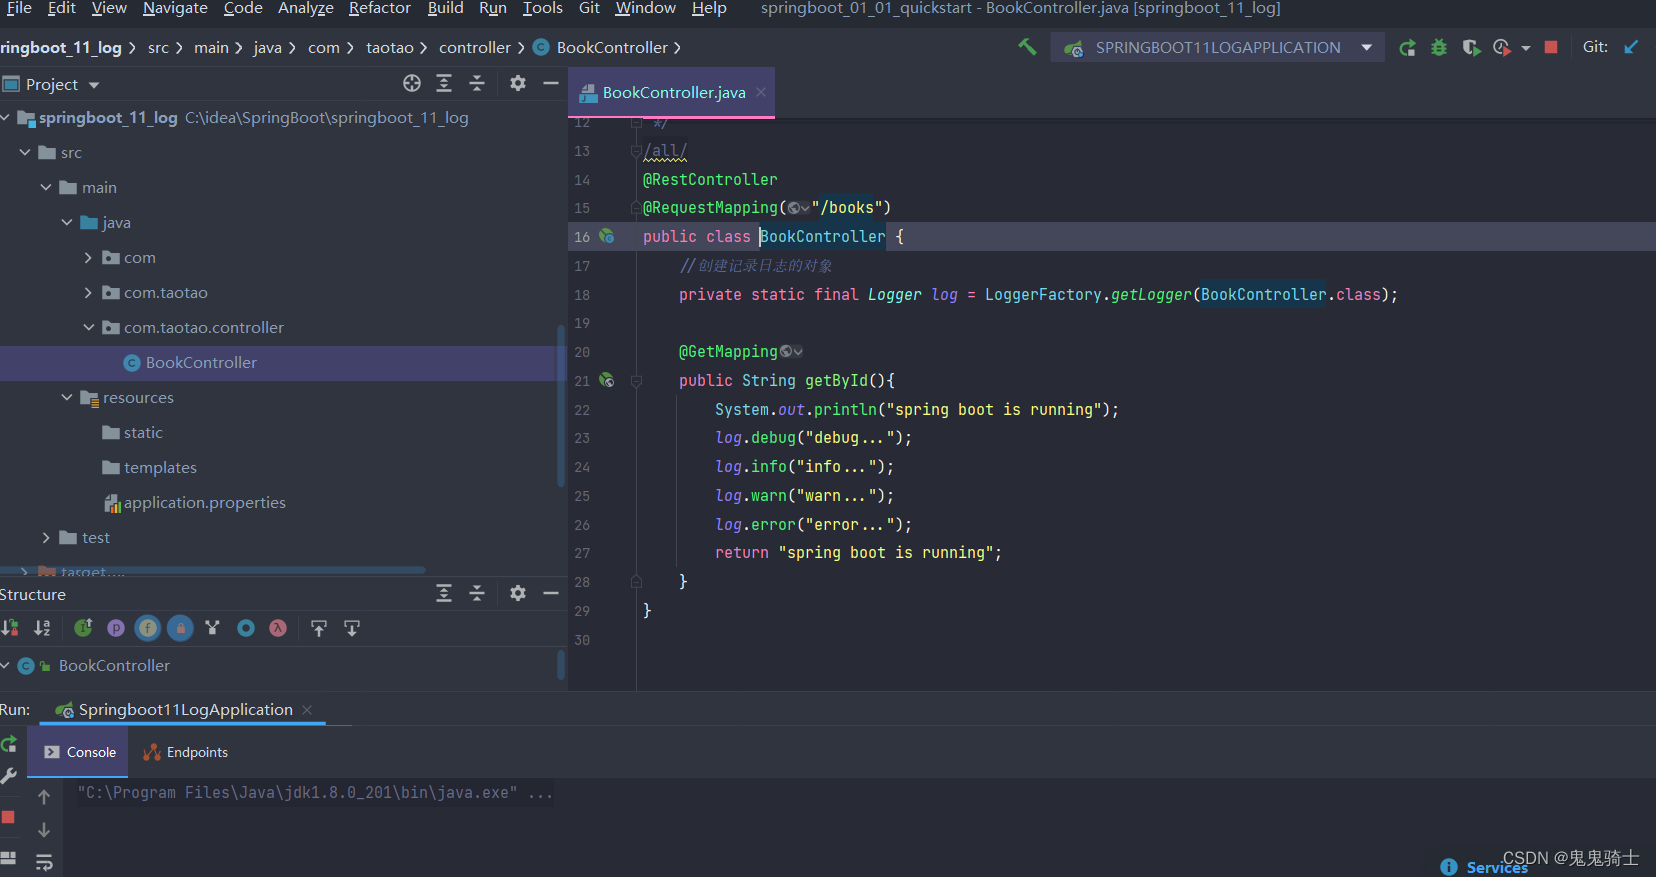Click the gutter run icon on line 16
This screenshot has width=1656, height=877.
point(606,236)
